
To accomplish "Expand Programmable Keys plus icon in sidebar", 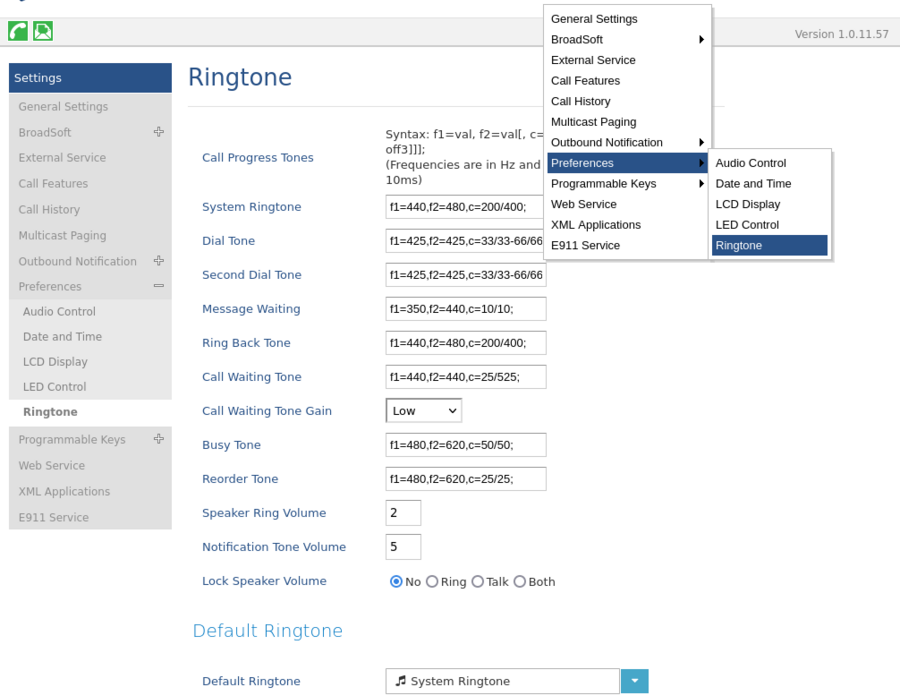I will [x=159, y=439].
